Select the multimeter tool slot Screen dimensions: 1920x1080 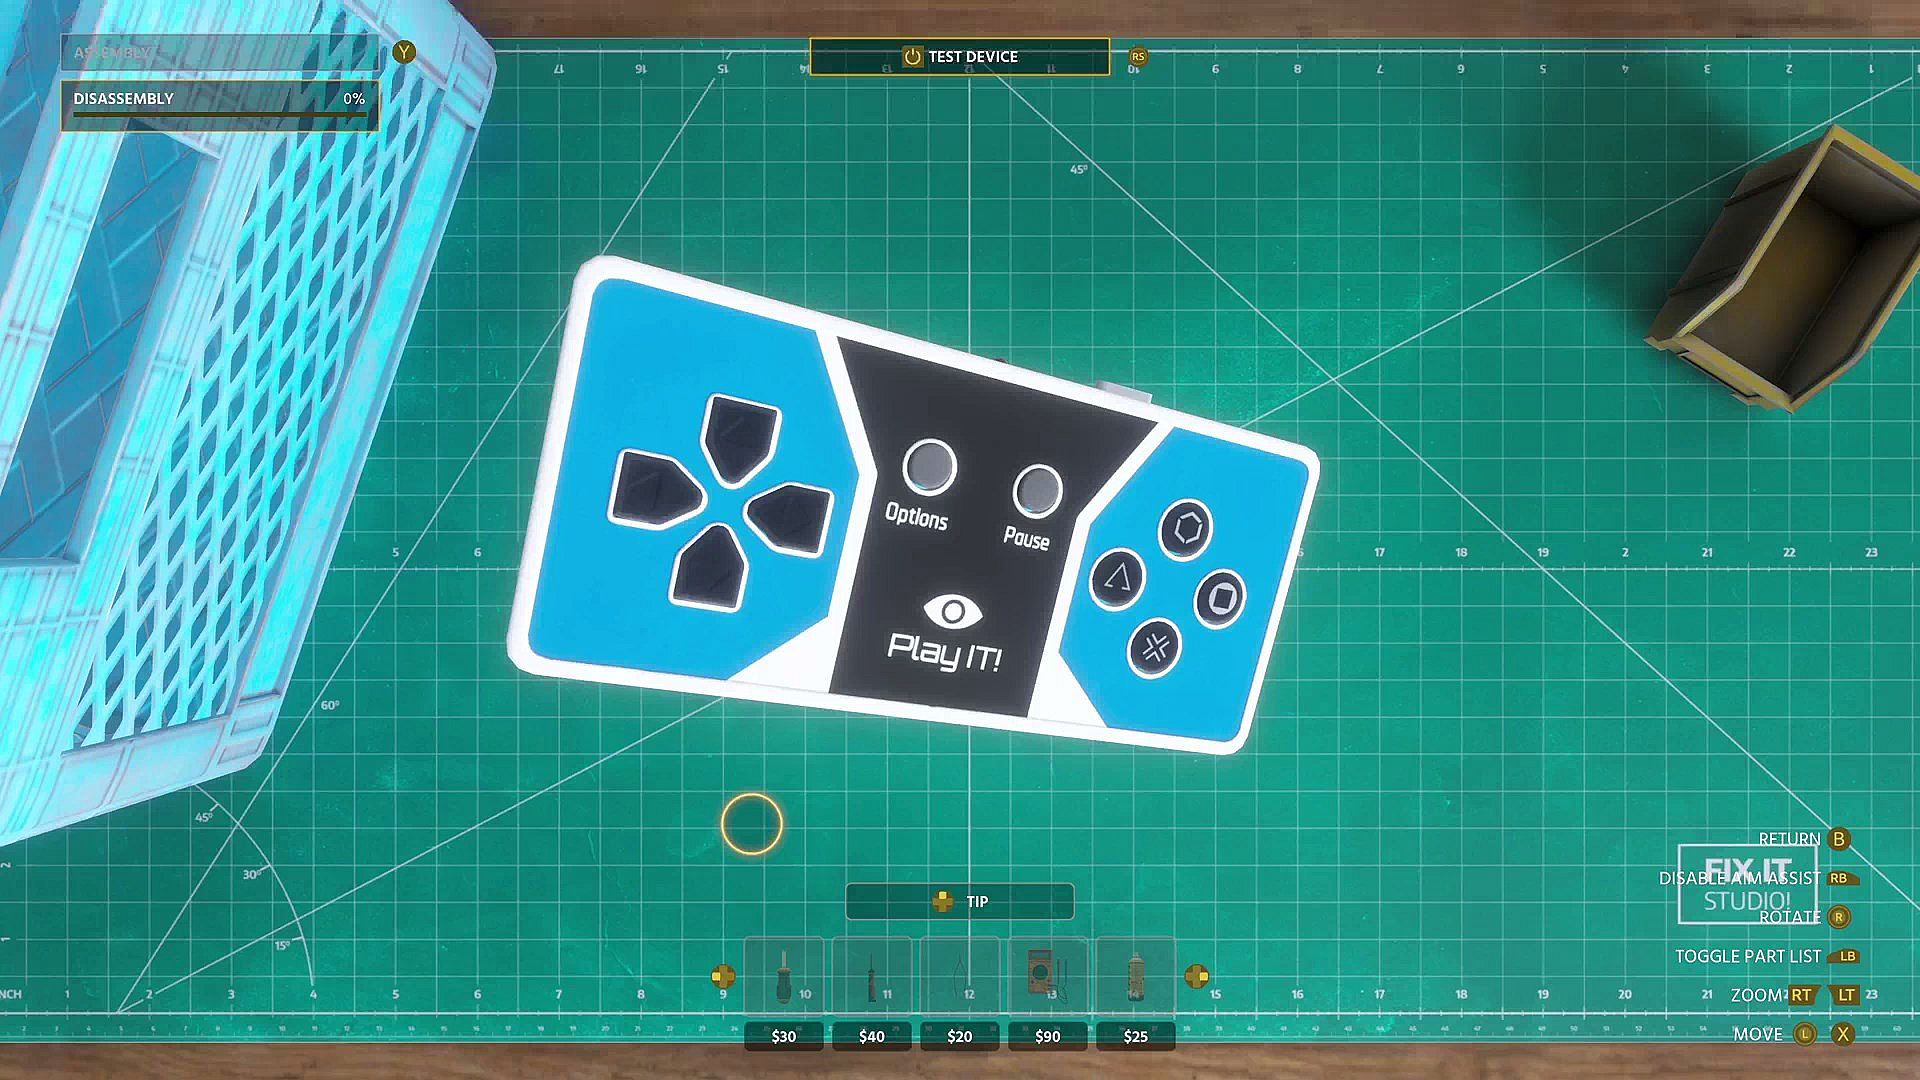click(1047, 976)
